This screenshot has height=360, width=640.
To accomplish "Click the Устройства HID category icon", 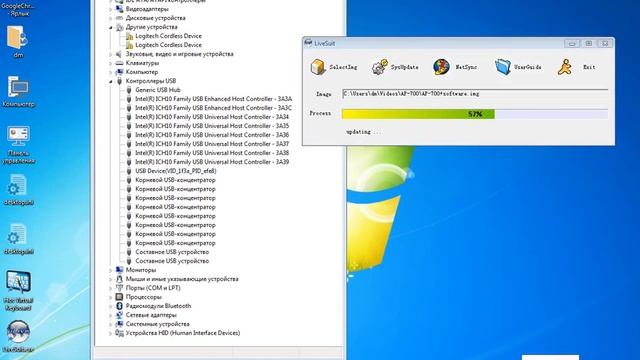I will pyautogui.click(x=119, y=333).
